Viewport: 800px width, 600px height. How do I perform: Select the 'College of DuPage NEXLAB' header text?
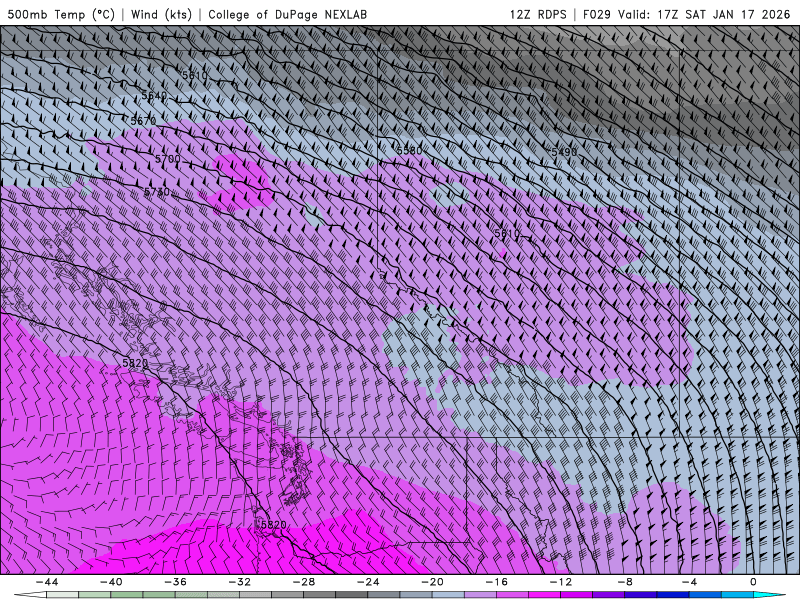287,14
